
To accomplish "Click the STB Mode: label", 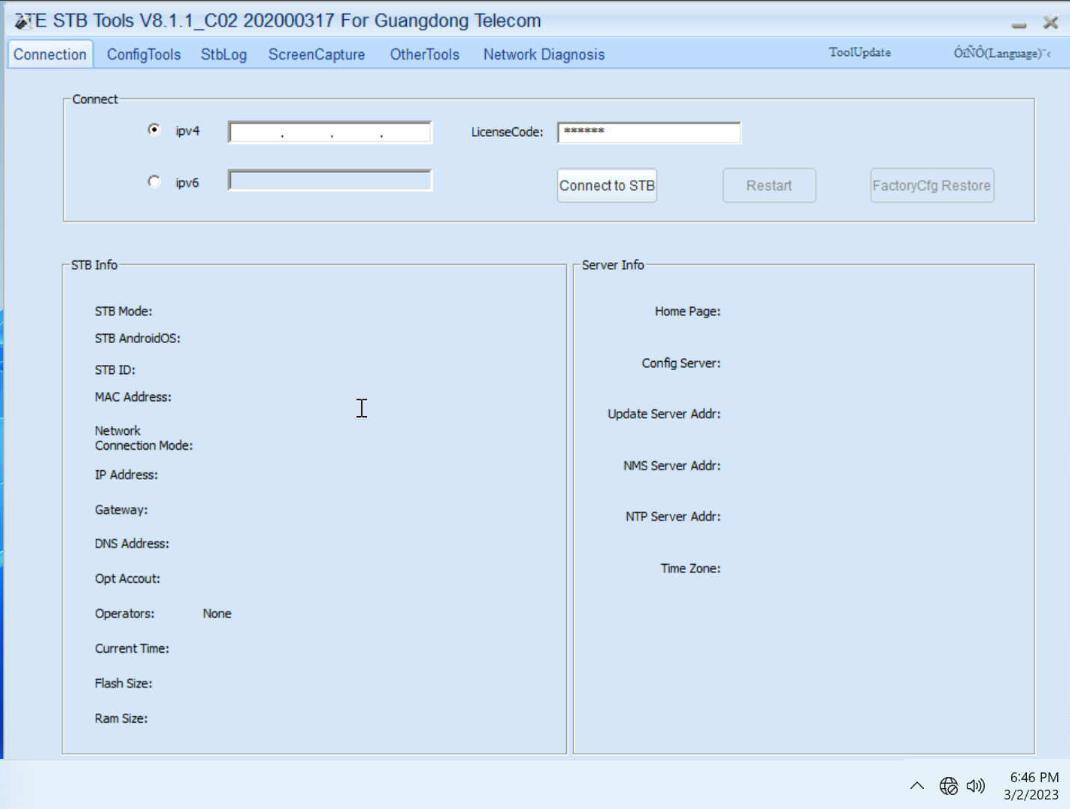I will click(x=124, y=311).
